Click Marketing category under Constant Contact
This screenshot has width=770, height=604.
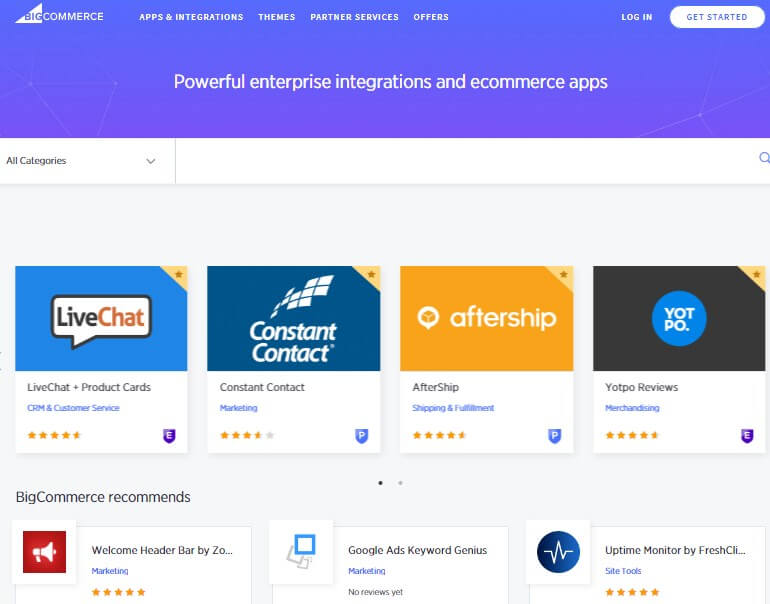tap(239, 408)
